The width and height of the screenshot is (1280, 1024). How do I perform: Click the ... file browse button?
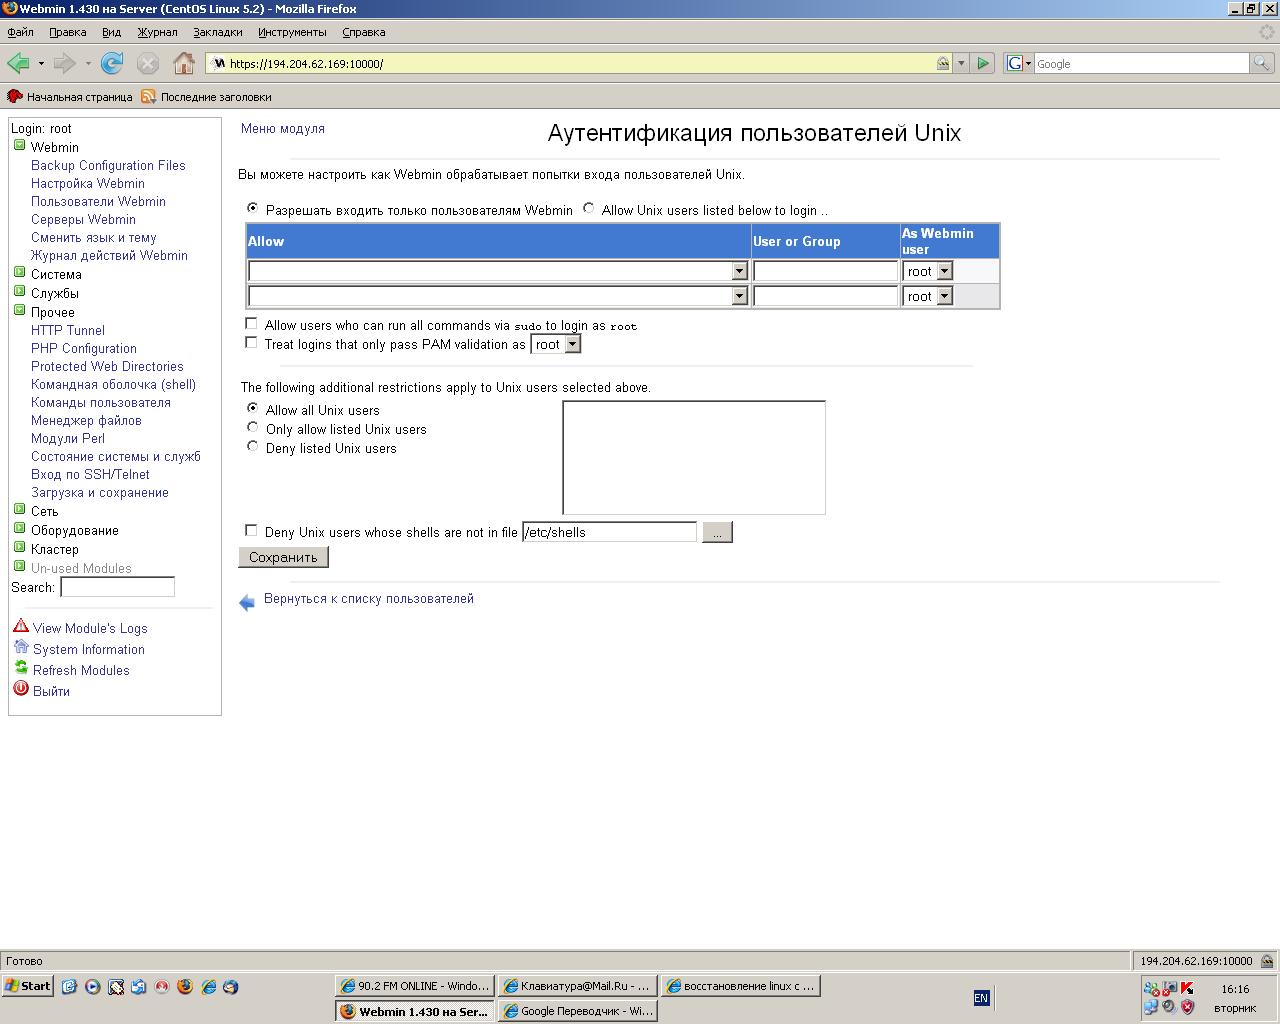(718, 532)
